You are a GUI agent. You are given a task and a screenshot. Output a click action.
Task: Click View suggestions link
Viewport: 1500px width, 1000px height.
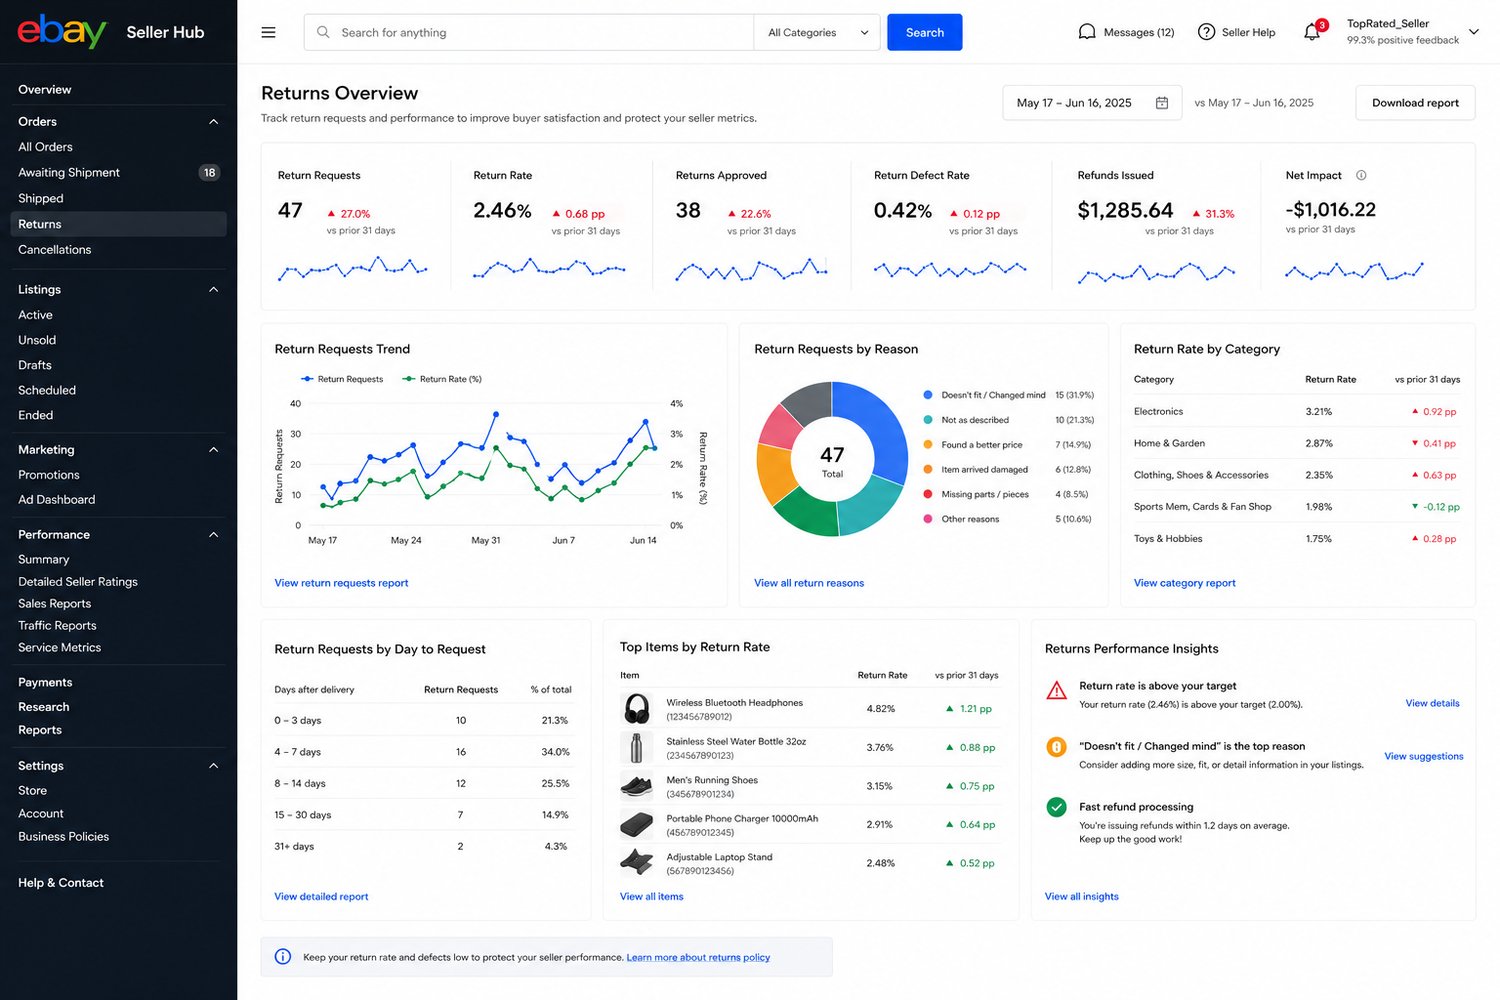coord(1424,757)
